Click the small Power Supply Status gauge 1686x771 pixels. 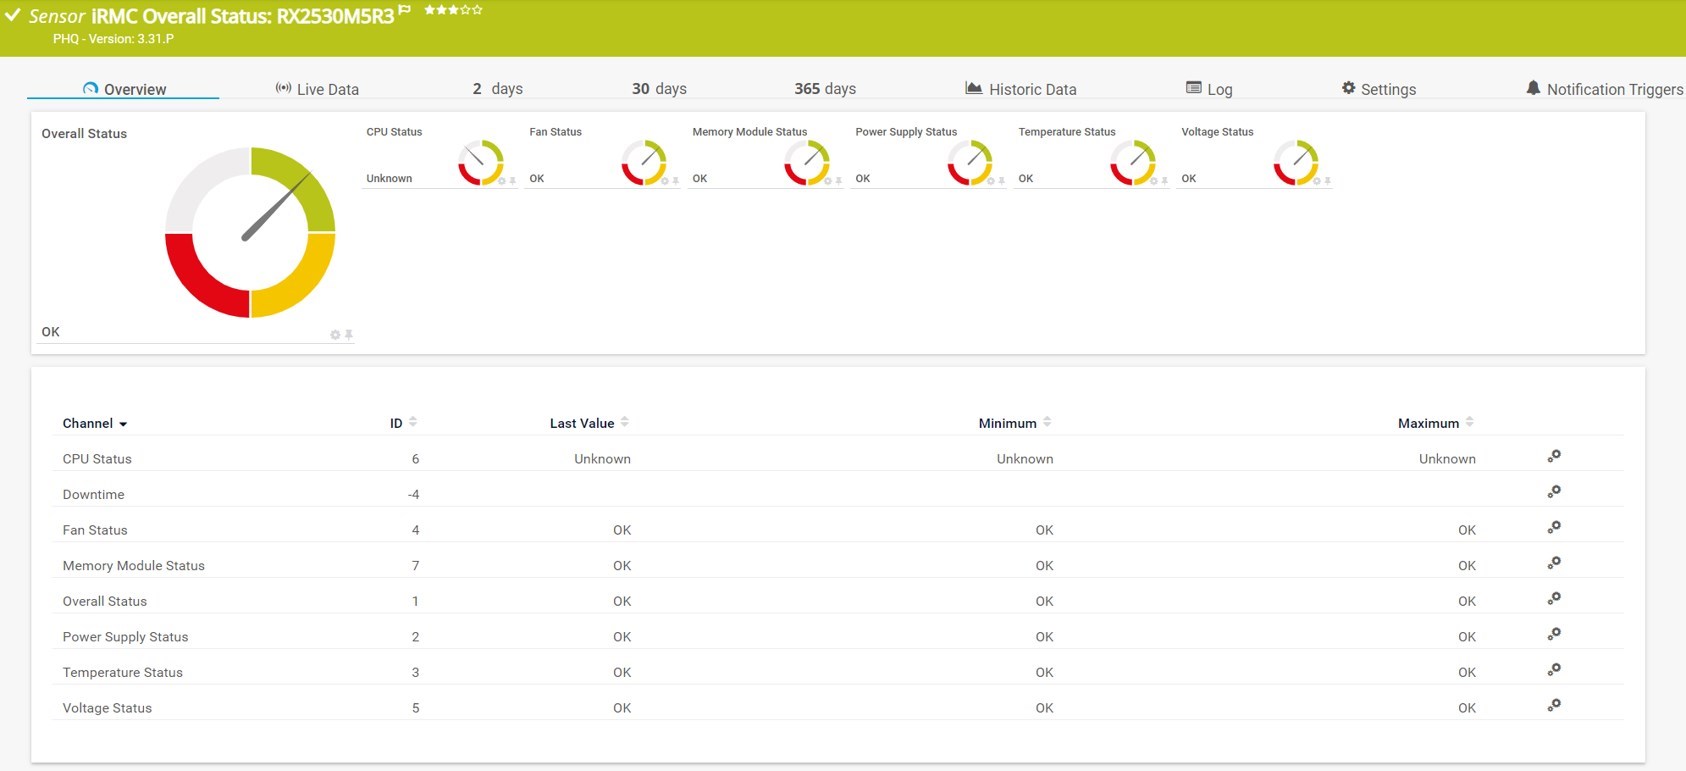coord(969,162)
